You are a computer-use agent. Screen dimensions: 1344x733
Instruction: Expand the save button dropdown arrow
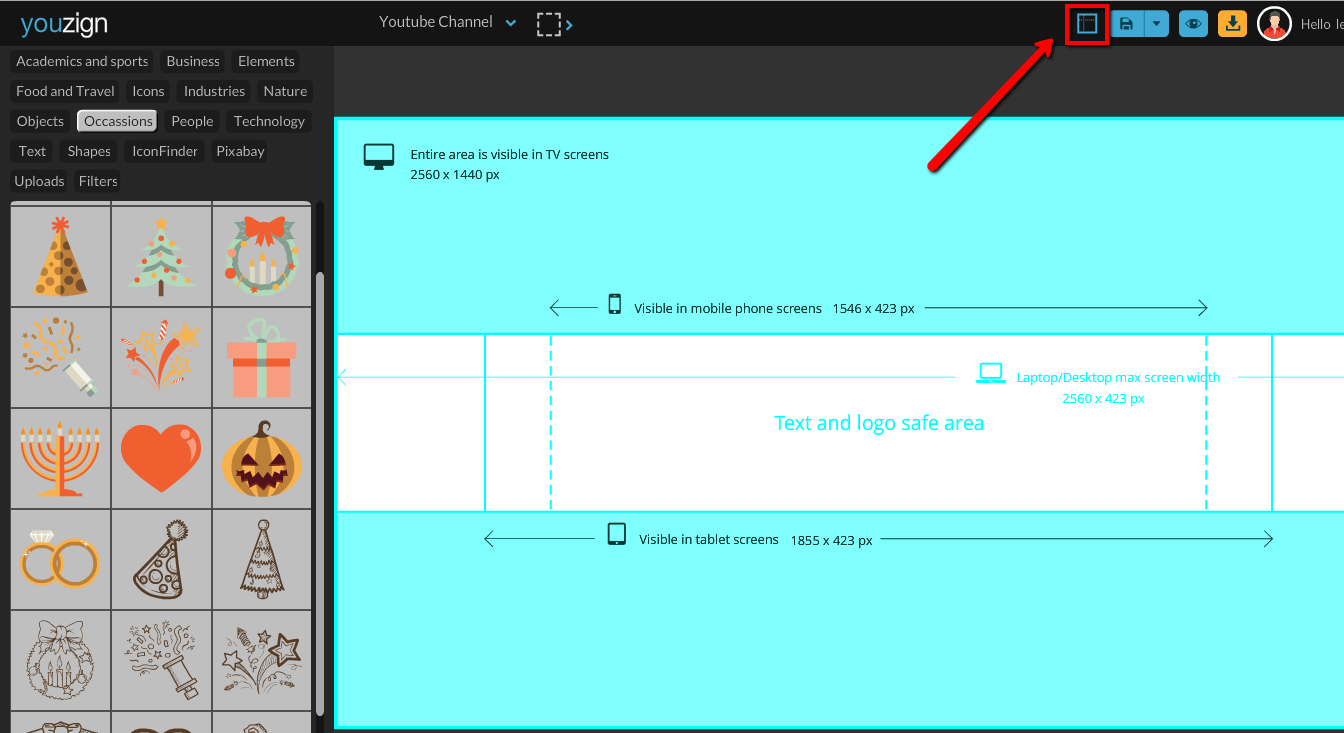(1155, 23)
